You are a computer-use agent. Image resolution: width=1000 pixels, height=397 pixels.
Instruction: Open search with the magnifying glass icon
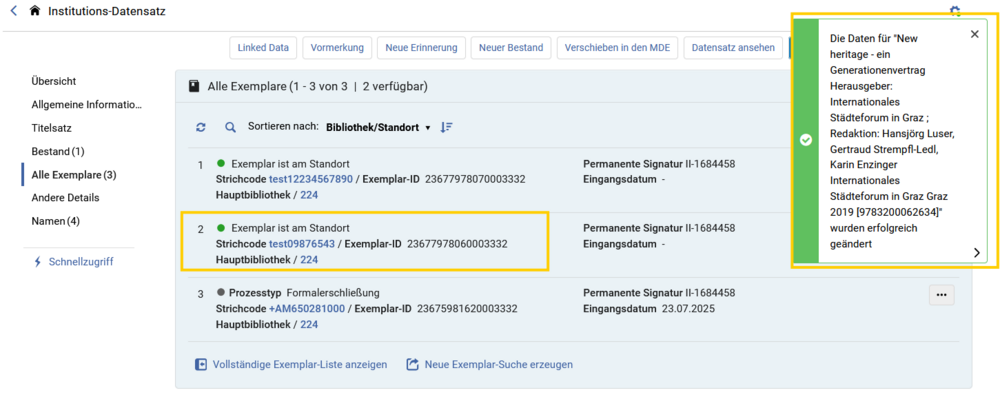230,128
